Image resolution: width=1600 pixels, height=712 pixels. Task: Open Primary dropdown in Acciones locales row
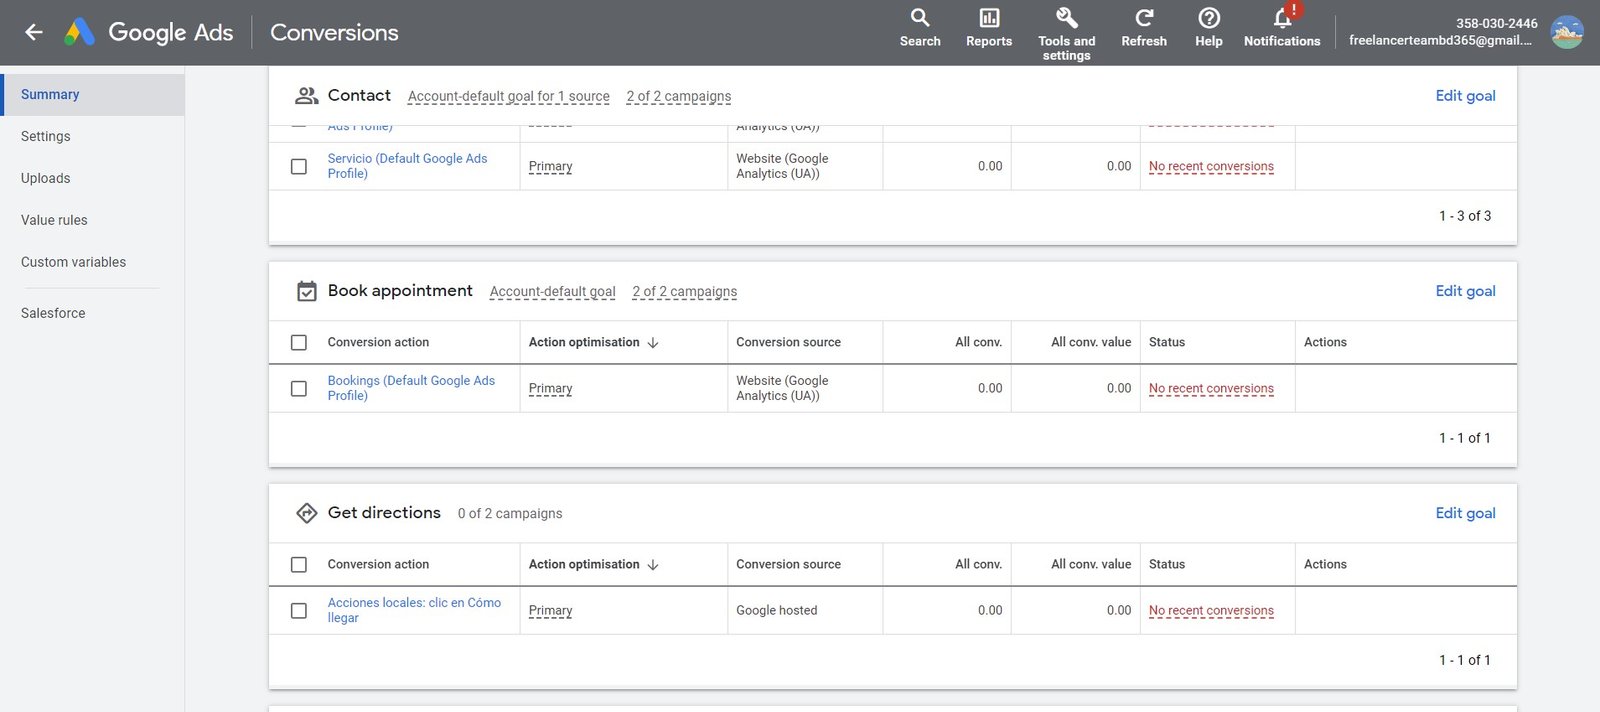[x=550, y=610]
